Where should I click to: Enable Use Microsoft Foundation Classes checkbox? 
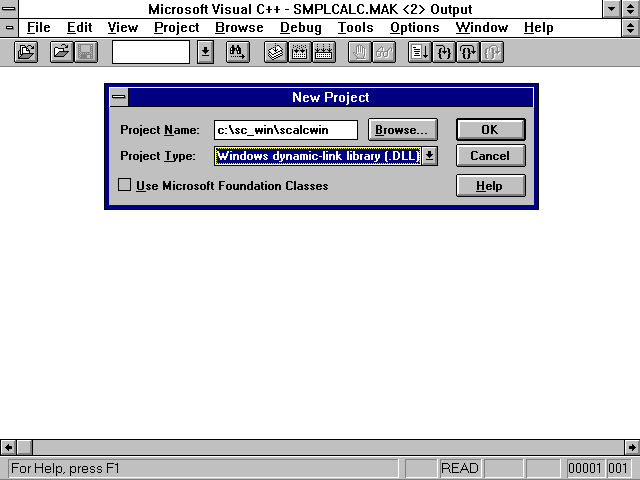125,185
